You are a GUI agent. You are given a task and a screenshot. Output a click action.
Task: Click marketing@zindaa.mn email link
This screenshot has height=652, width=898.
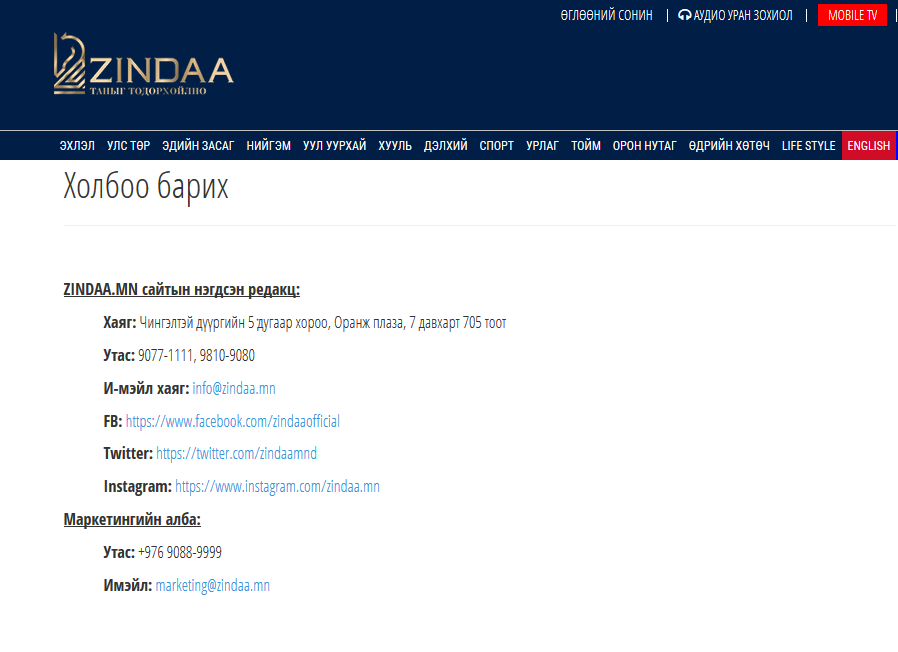pyautogui.click(x=212, y=586)
